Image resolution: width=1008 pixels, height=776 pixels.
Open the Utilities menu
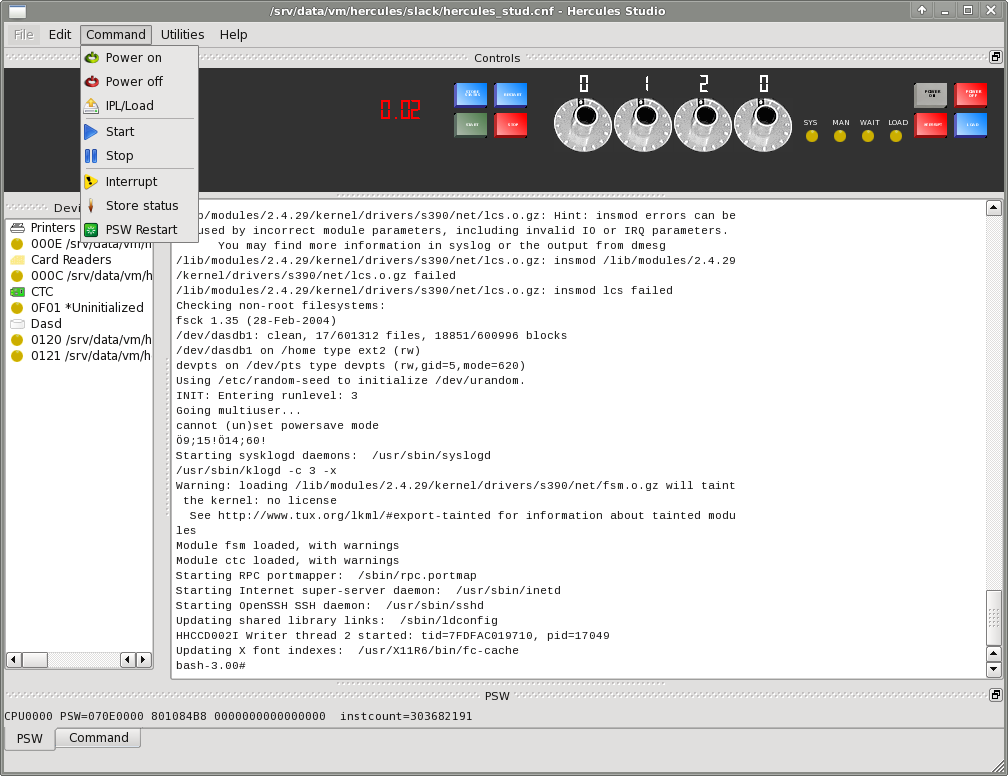coord(183,35)
